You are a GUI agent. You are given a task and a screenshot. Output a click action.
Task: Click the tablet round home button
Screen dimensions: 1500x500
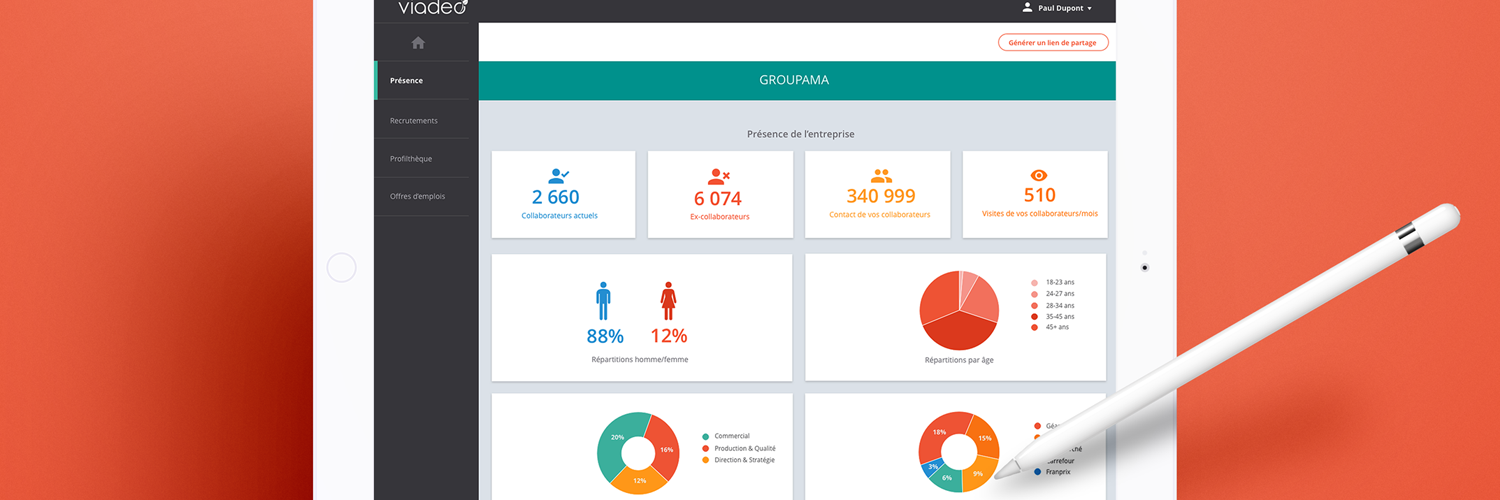(342, 268)
